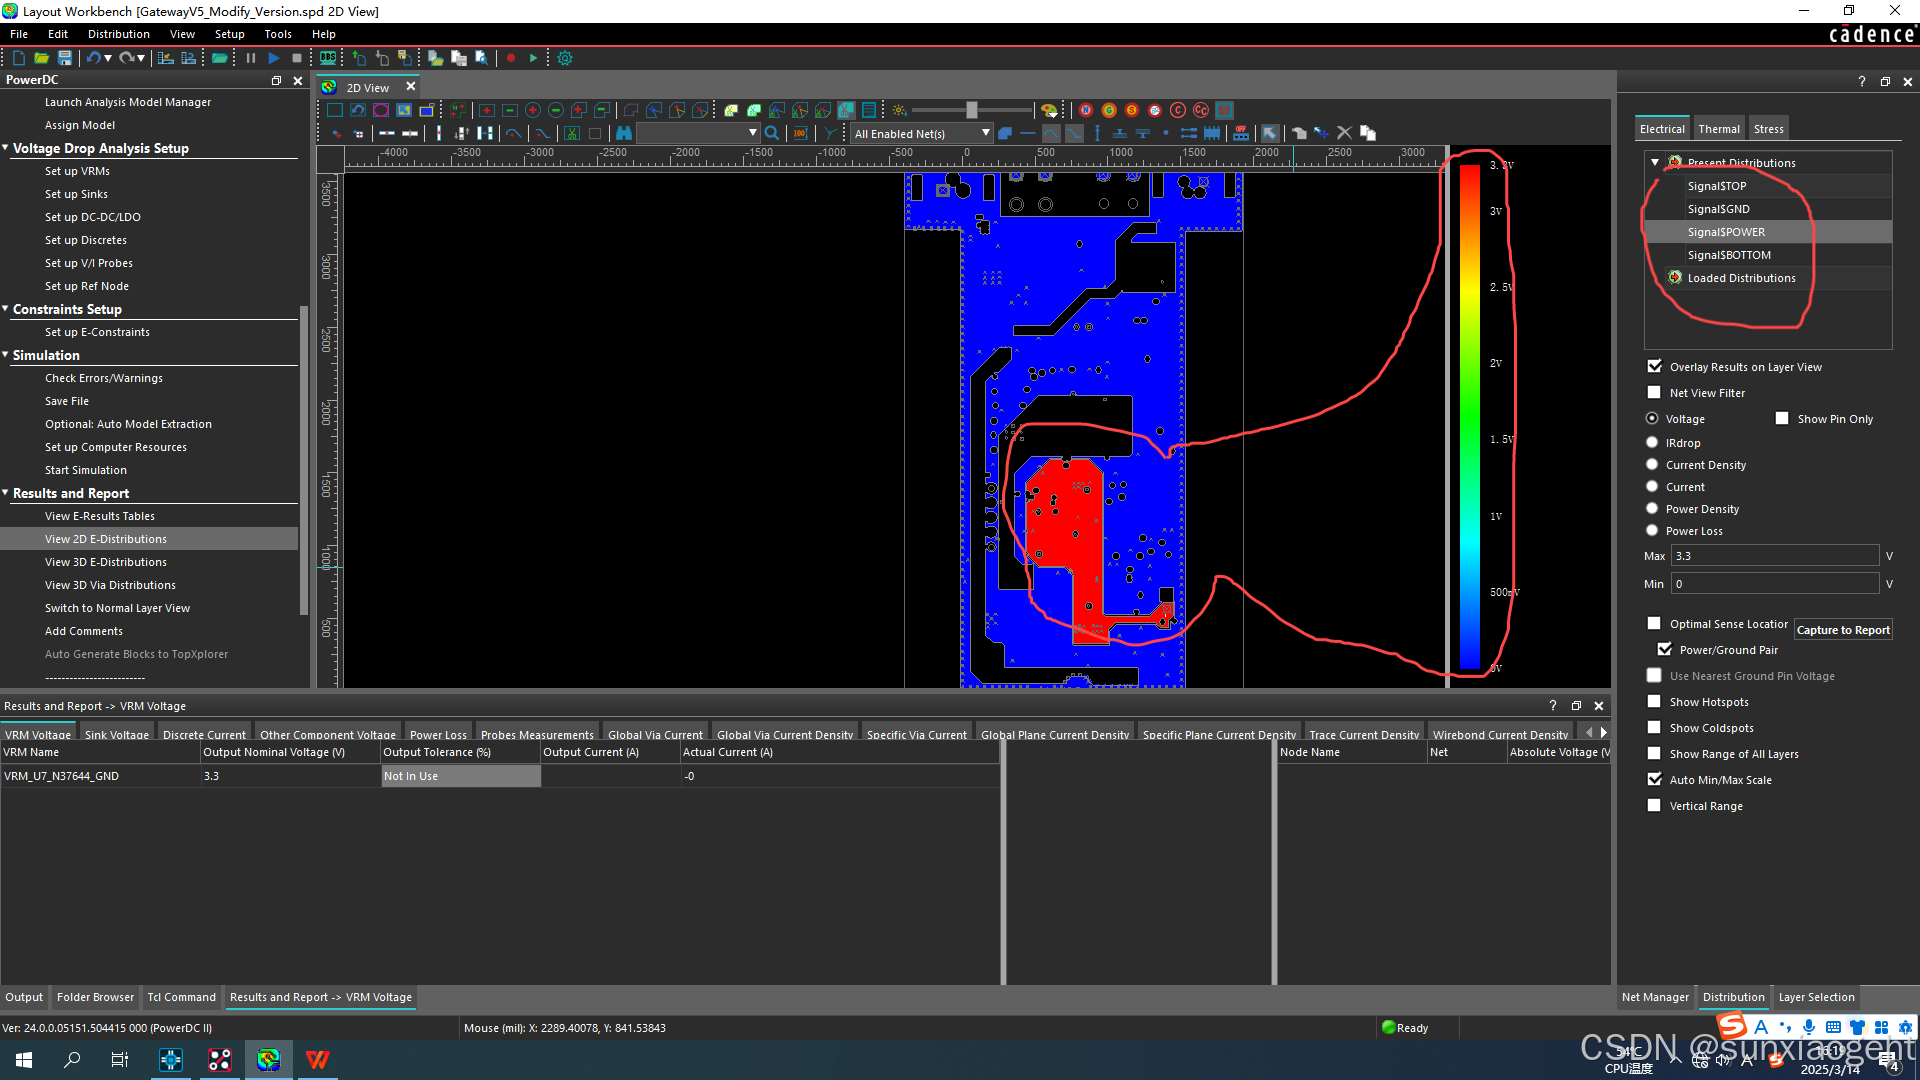The image size is (1920, 1080).
Task: Click the Start simulation play icon
Action: tap(274, 58)
